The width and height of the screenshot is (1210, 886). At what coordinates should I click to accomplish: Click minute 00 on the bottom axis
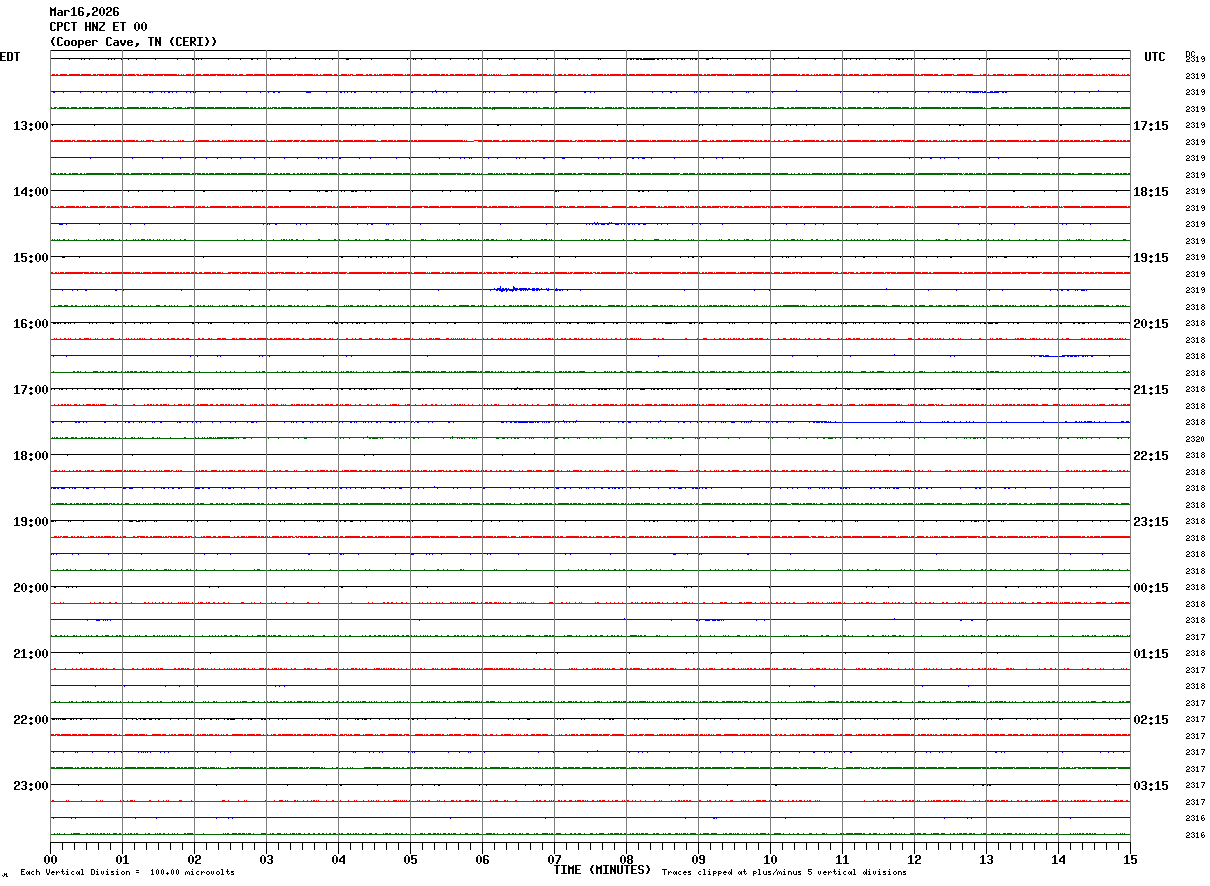51,859
